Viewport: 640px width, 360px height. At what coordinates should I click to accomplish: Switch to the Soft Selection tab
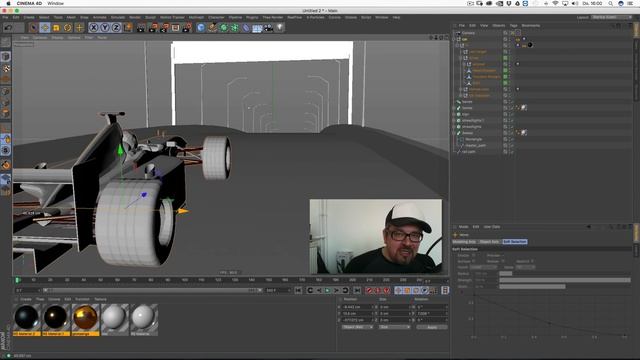point(515,242)
